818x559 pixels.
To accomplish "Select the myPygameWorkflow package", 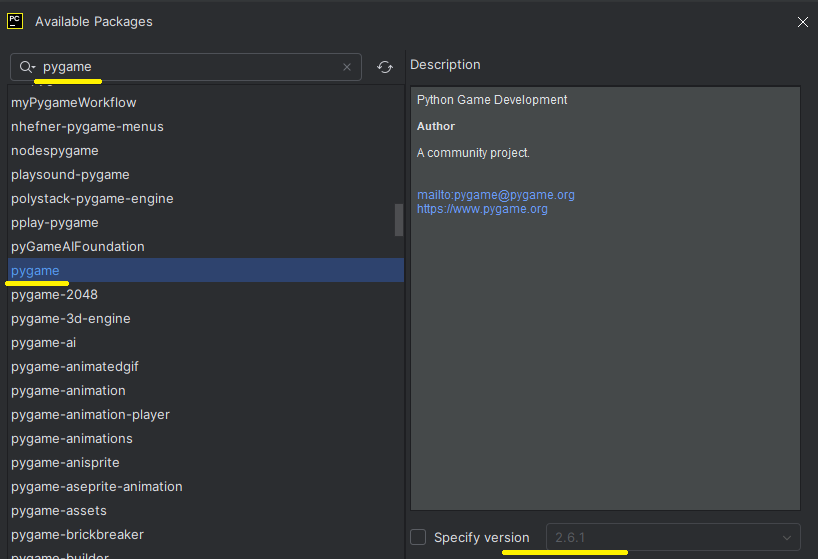I will [73, 103].
